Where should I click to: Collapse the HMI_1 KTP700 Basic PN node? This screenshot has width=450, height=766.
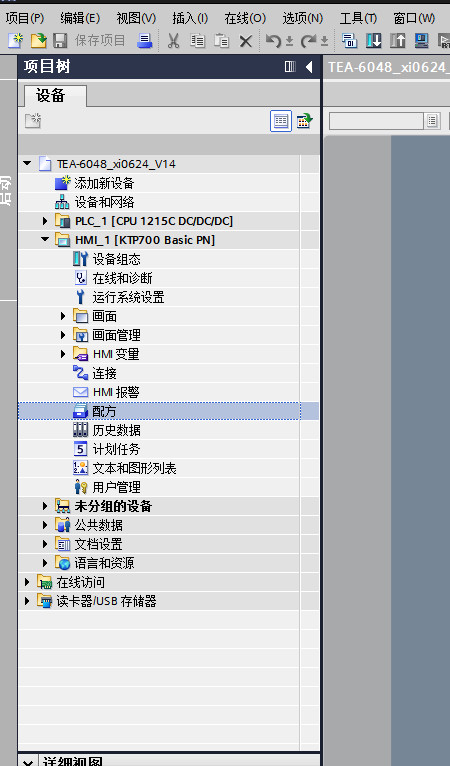(44, 240)
